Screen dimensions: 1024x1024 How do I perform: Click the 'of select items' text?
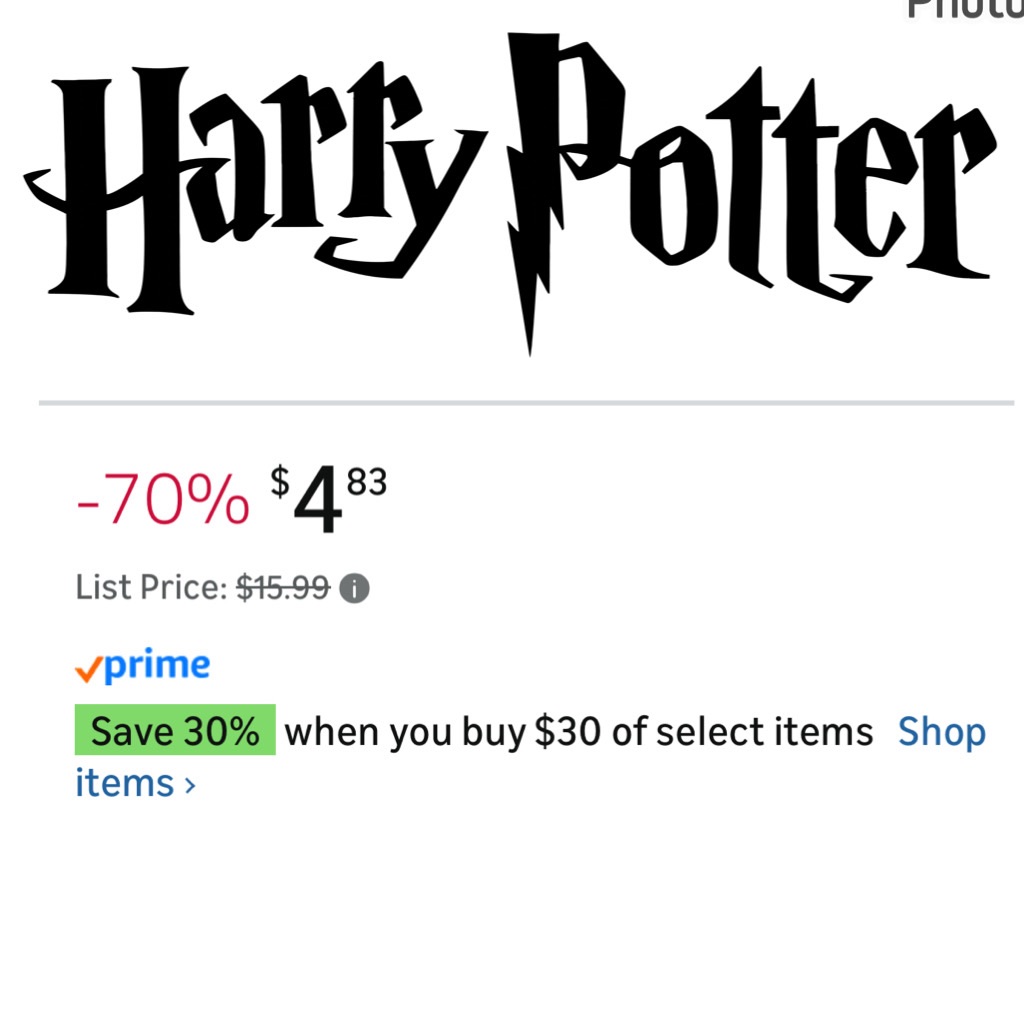point(742,732)
